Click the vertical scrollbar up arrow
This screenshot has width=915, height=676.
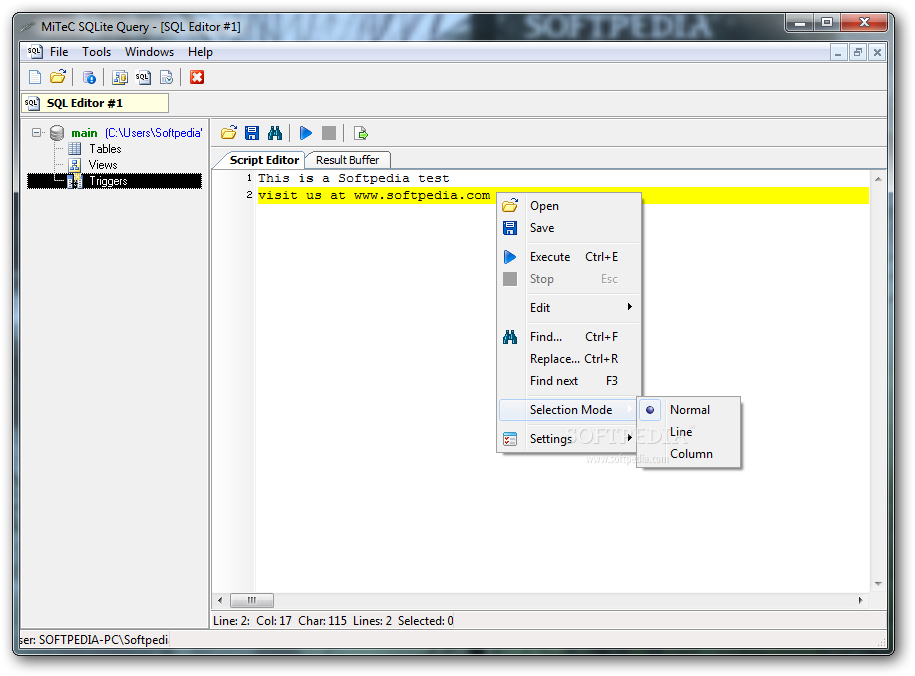[878, 179]
